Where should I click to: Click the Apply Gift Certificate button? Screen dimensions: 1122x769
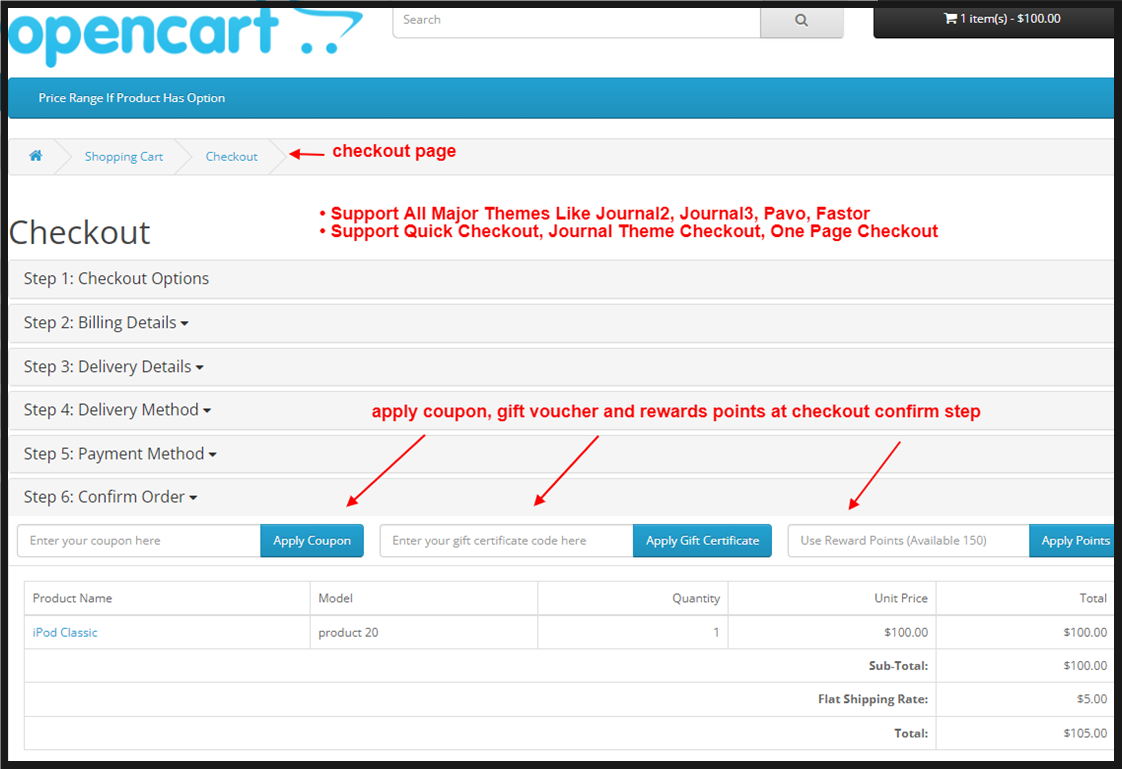(701, 540)
